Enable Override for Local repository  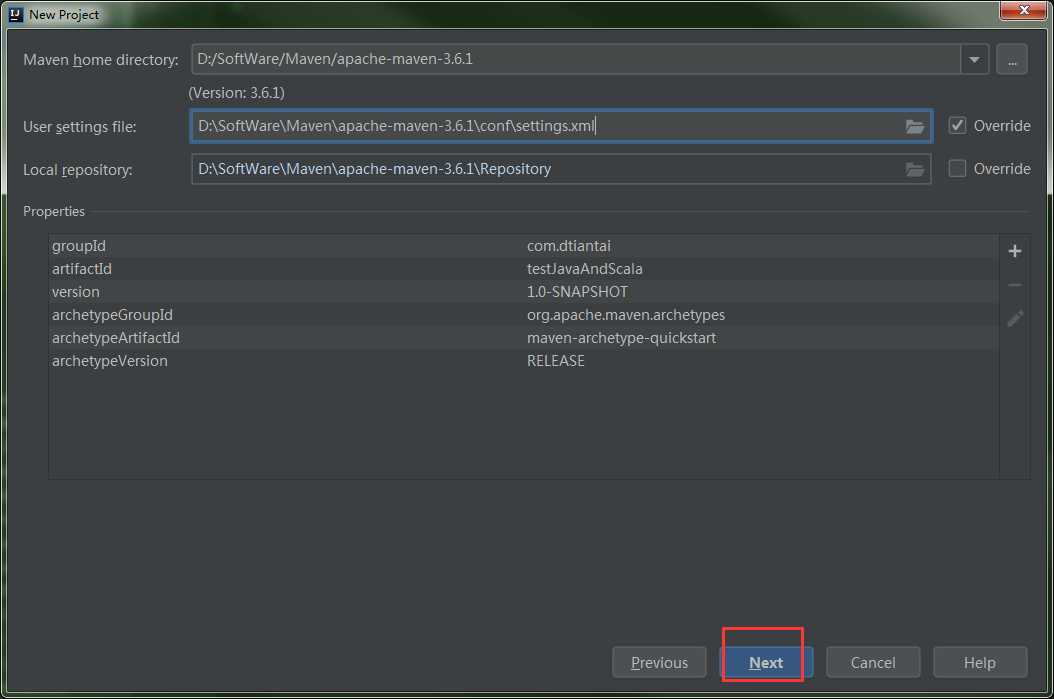957,169
